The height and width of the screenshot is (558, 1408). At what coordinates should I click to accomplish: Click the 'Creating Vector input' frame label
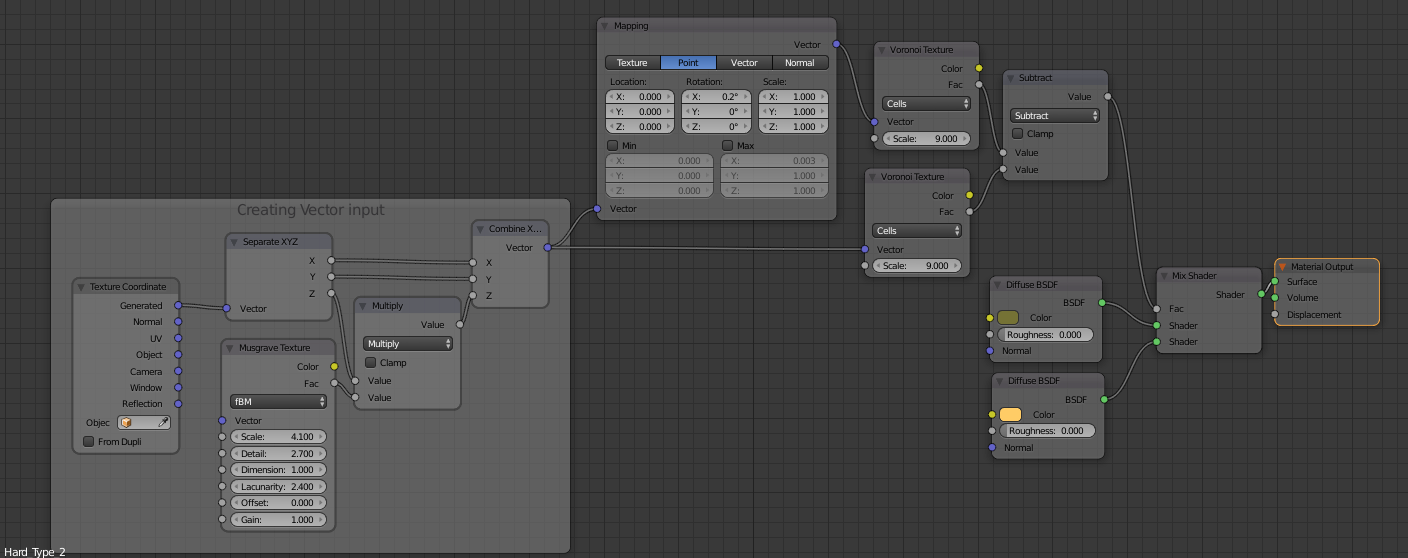coord(310,210)
